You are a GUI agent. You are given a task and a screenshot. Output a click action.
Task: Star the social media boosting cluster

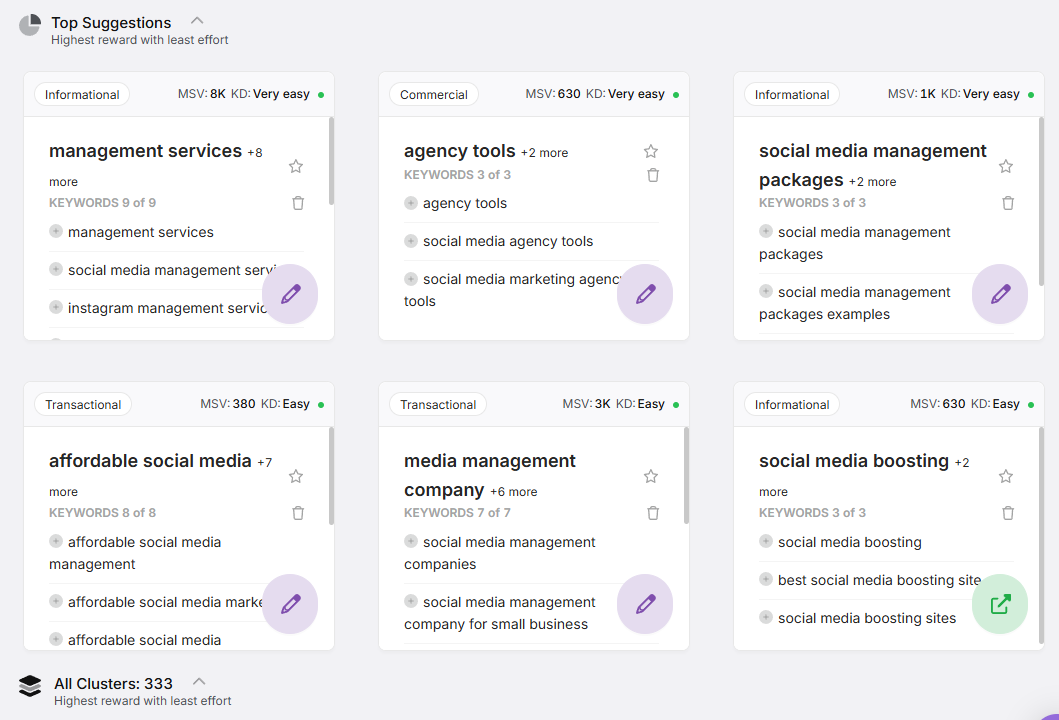click(x=1006, y=476)
